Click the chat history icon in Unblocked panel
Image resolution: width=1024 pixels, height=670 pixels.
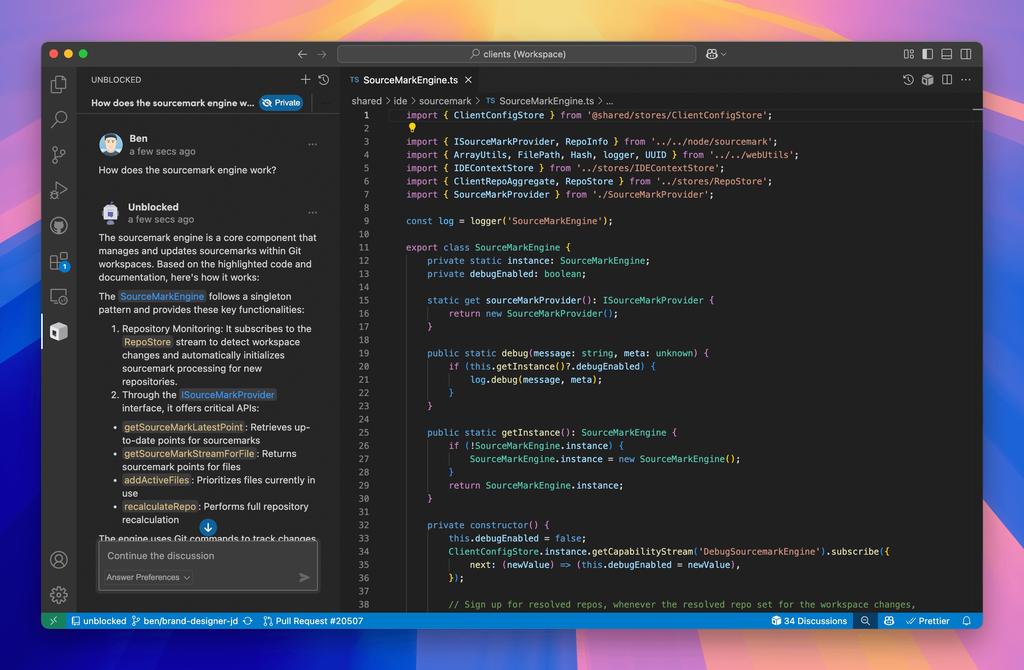(x=324, y=80)
